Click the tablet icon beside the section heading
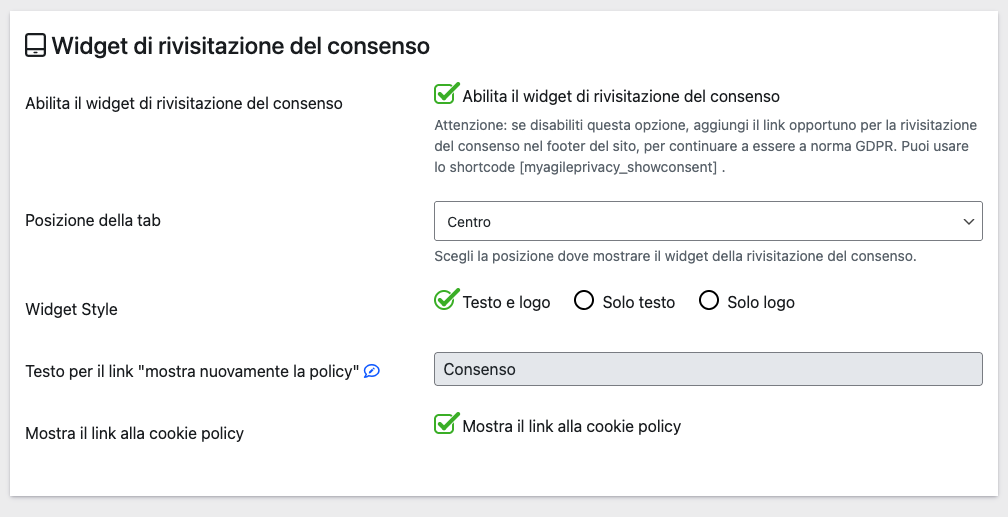Image resolution: width=1008 pixels, height=517 pixels. [x=35, y=46]
